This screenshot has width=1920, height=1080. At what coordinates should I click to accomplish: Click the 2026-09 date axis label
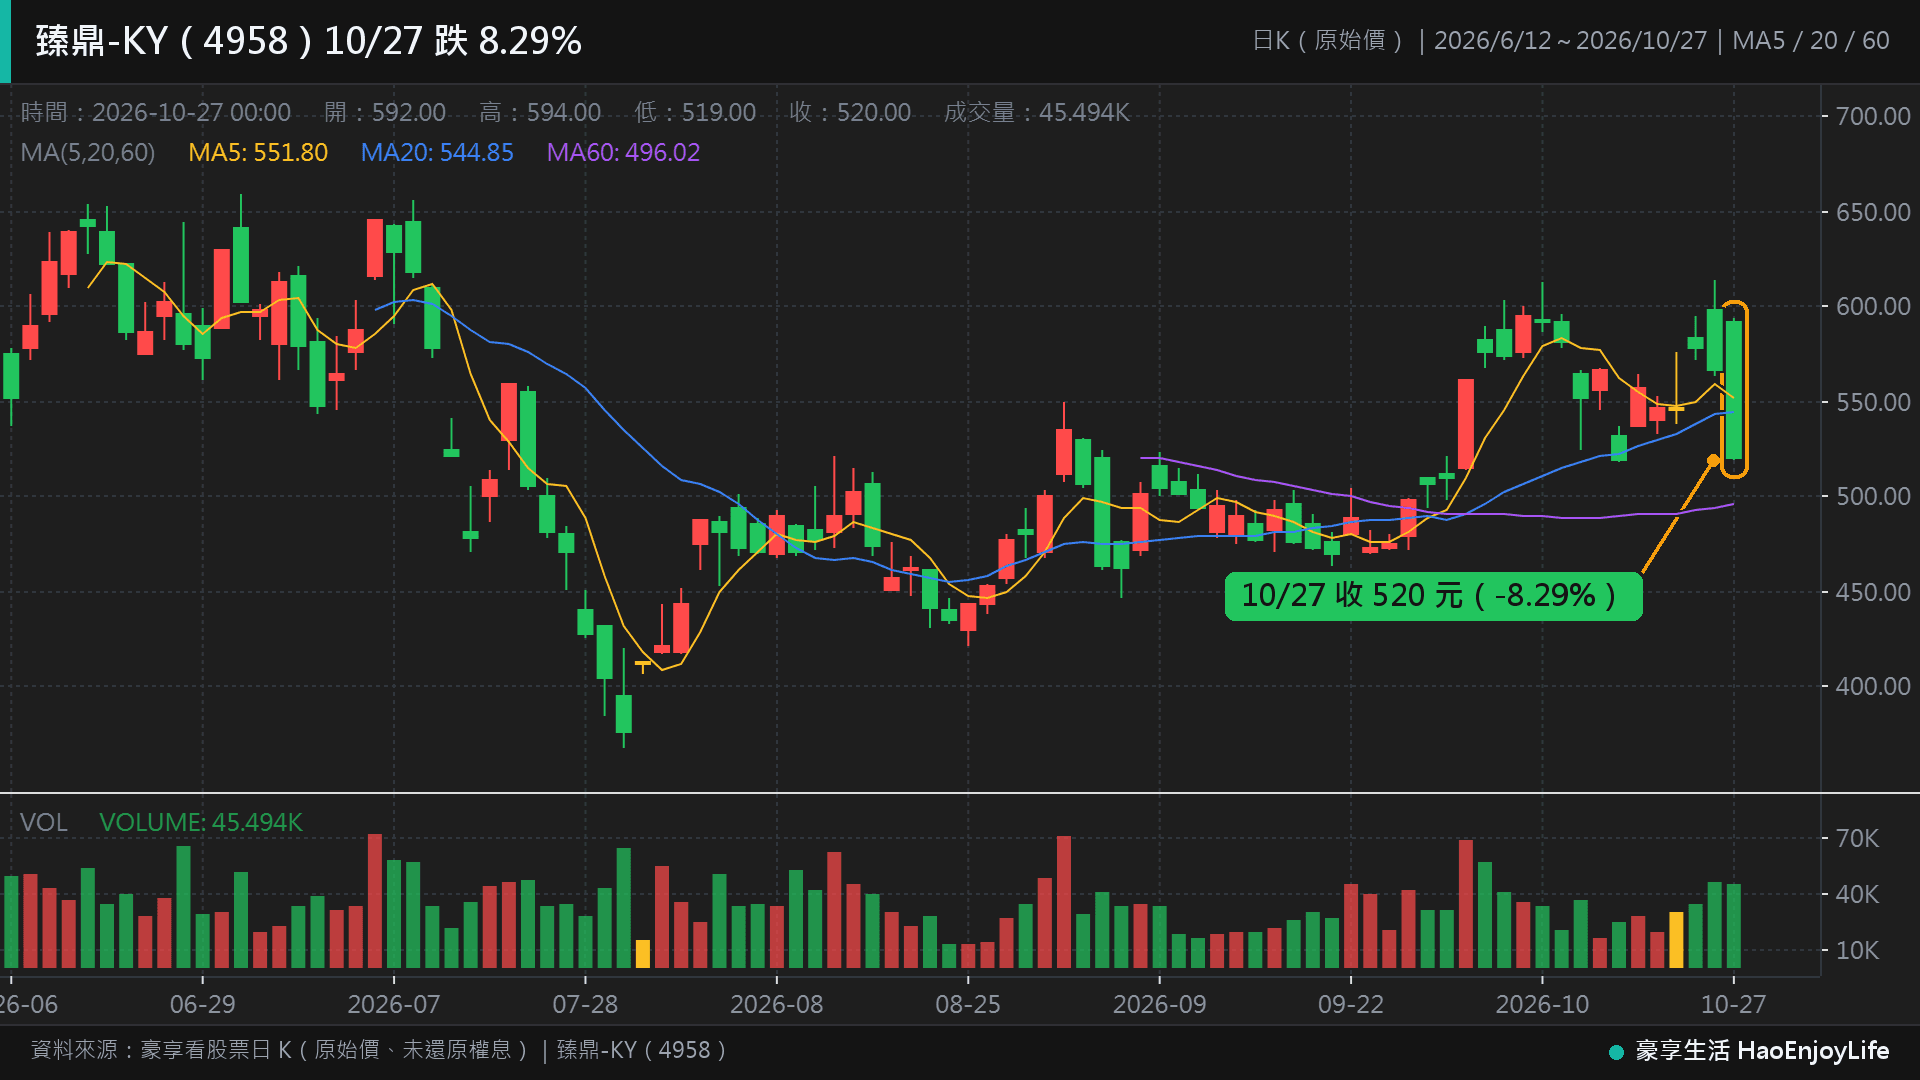tap(1160, 1004)
